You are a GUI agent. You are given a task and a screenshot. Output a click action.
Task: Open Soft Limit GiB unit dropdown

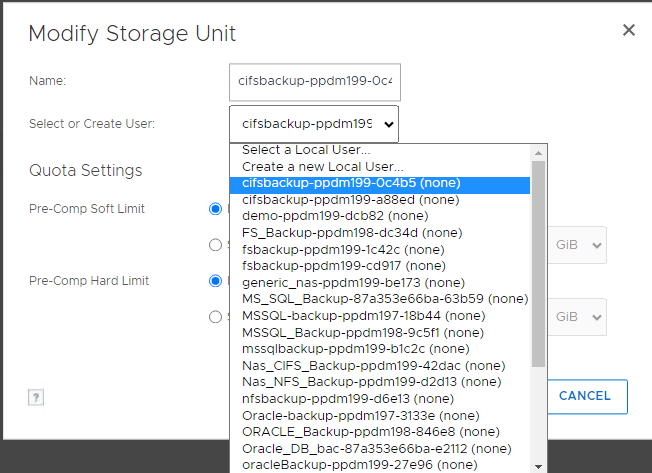pyautogui.click(x=580, y=244)
